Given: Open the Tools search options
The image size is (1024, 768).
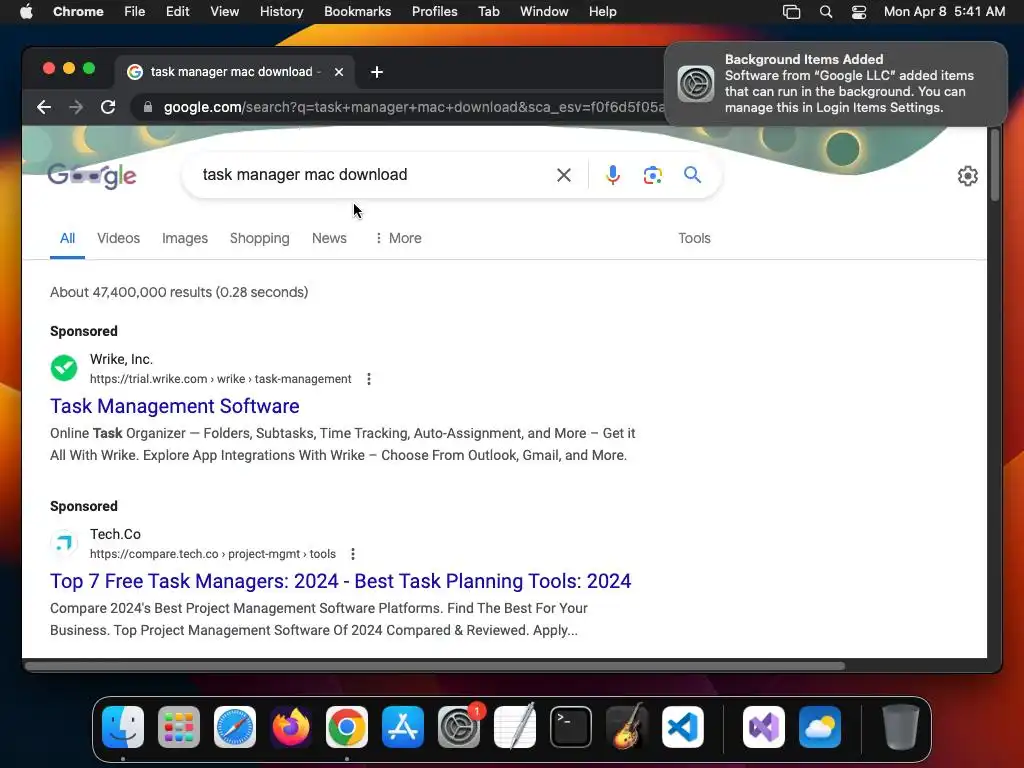Looking at the screenshot, I should pyautogui.click(x=694, y=238).
